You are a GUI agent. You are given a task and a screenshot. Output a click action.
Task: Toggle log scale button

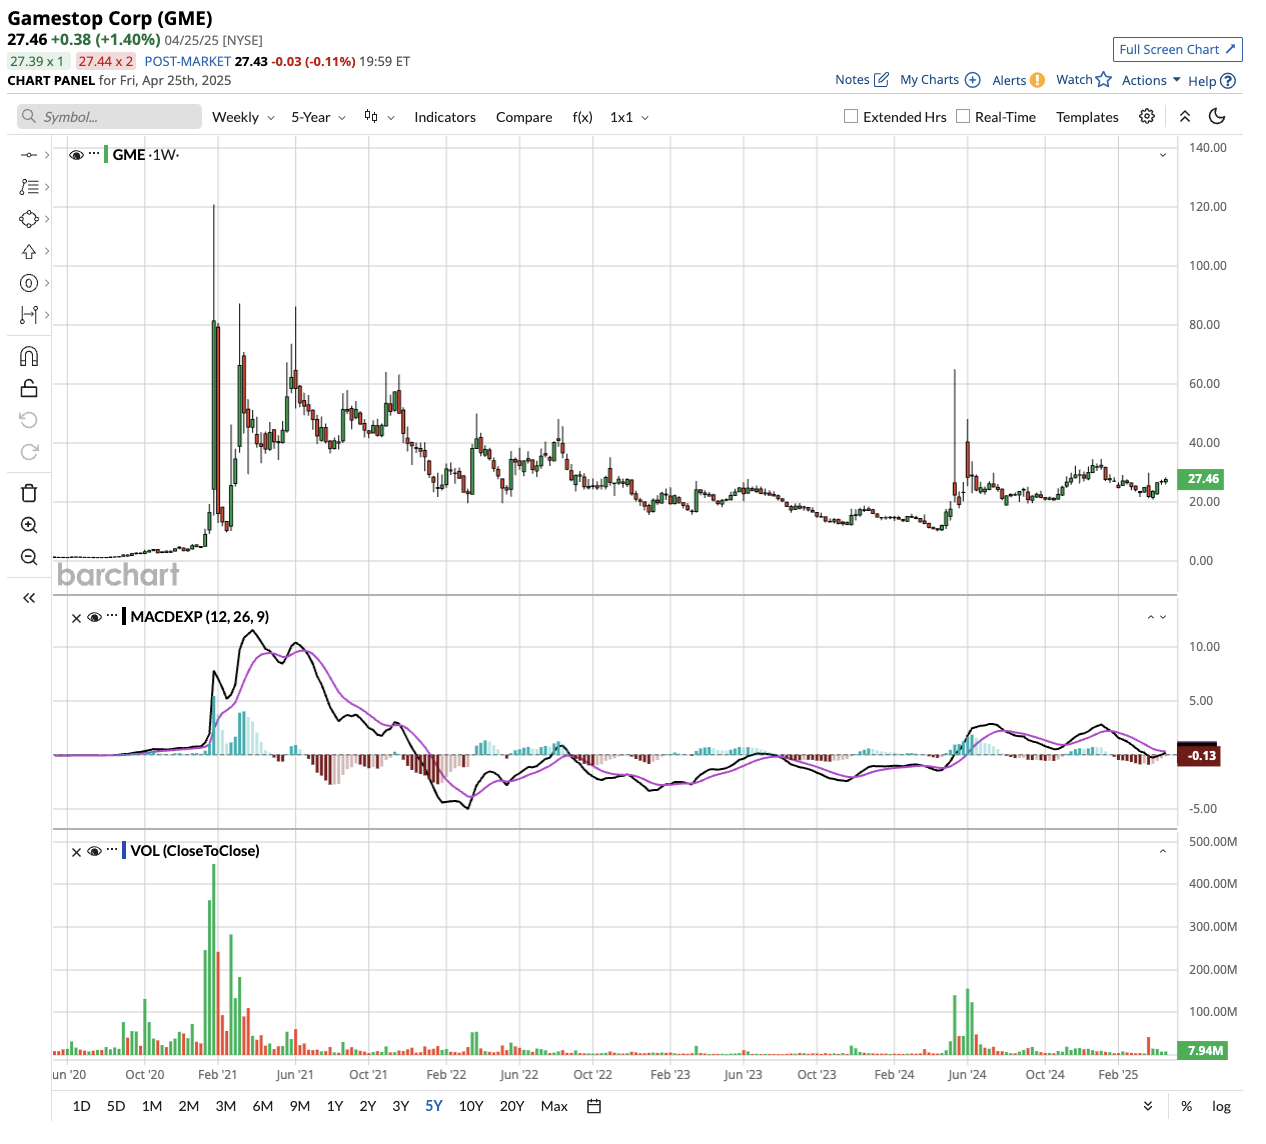[1221, 1106]
